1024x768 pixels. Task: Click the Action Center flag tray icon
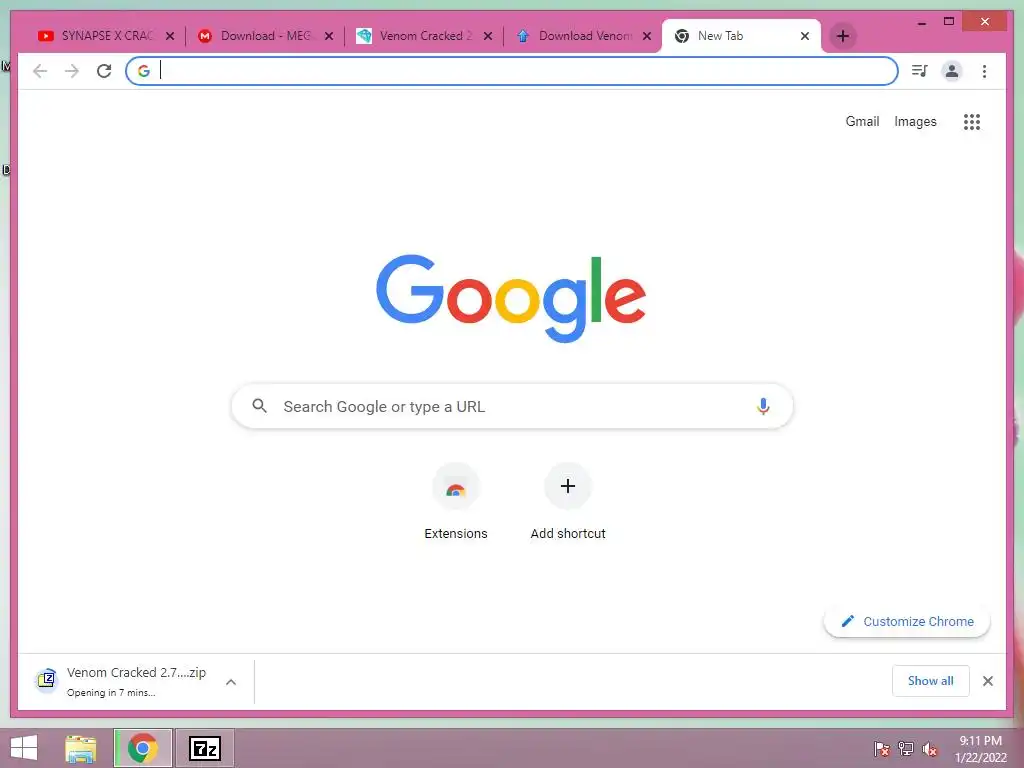pyautogui.click(x=882, y=748)
